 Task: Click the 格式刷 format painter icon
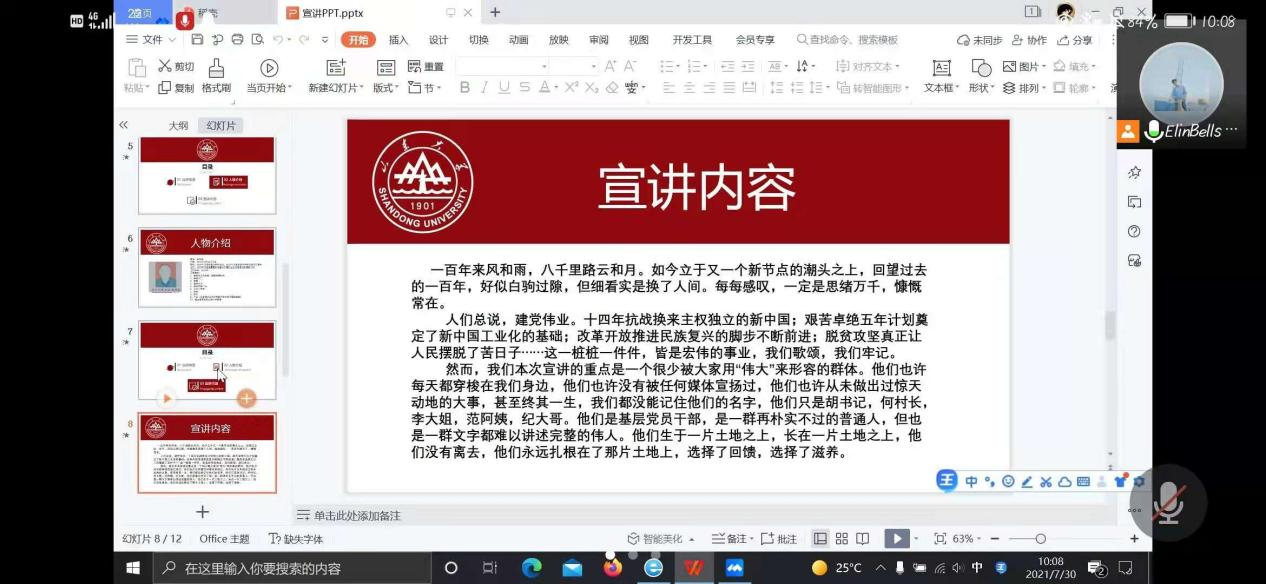coord(216,68)
